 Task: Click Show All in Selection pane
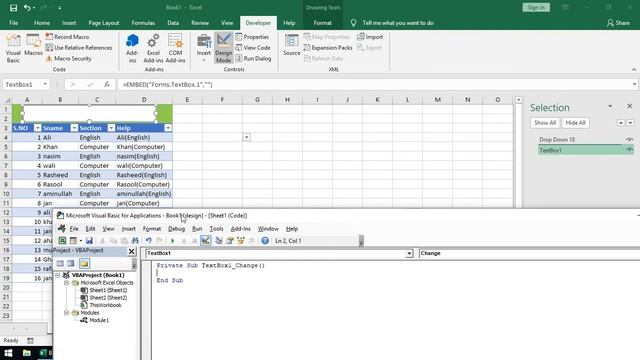coord(545,123)
